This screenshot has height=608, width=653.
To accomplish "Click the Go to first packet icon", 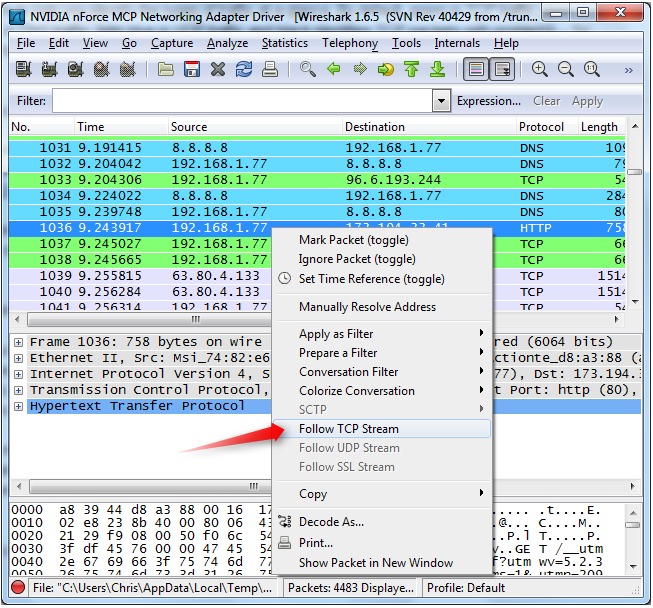I will click(411, 70).
